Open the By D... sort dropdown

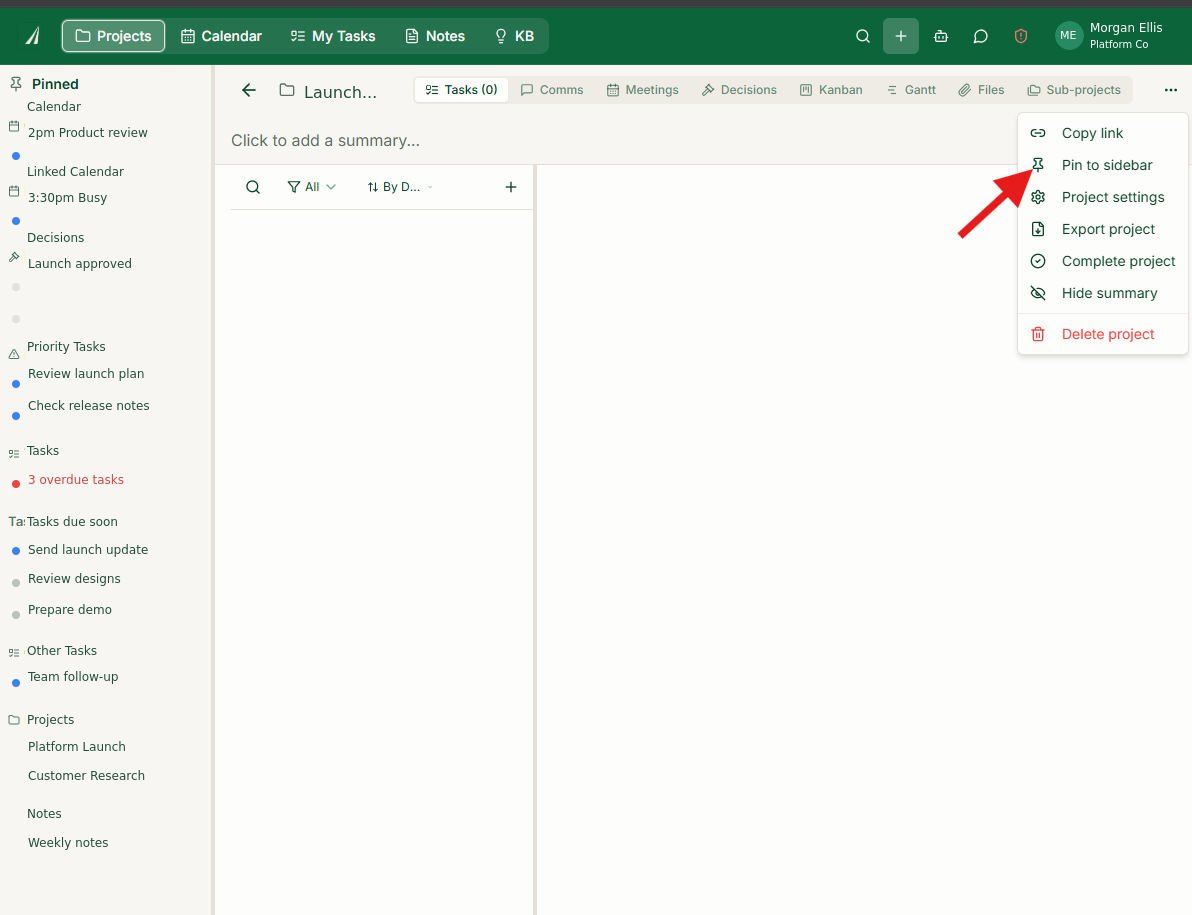click(400, 187)
